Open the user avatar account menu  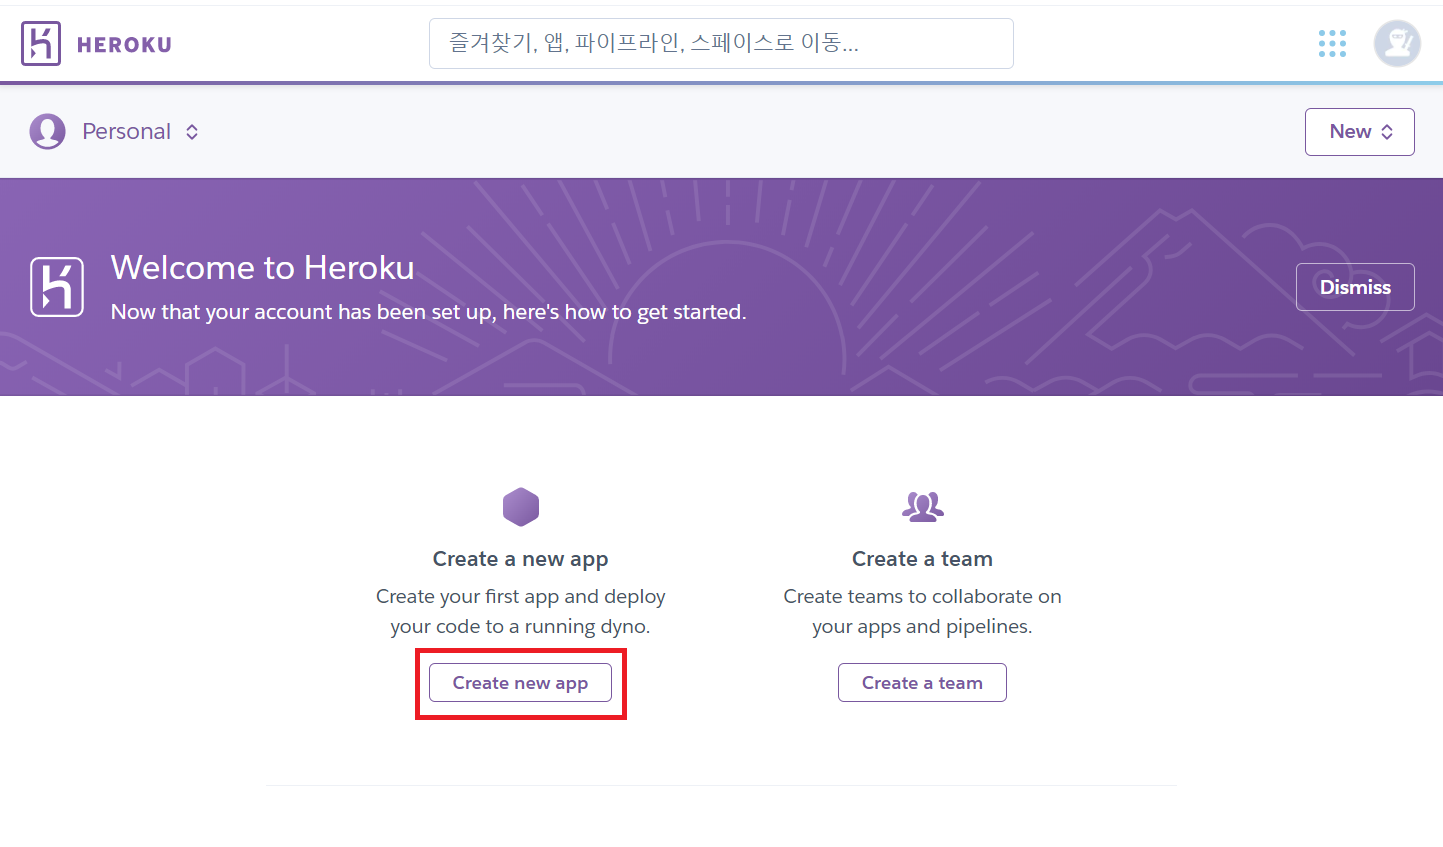1397,44
